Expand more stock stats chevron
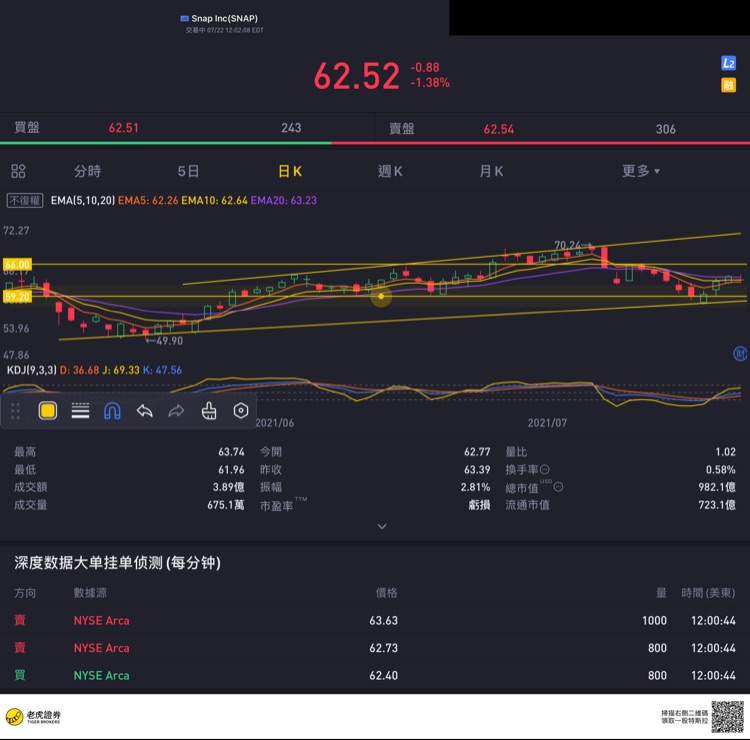The height and width of the screenshot is (740, 750). (x=382, y=526)
